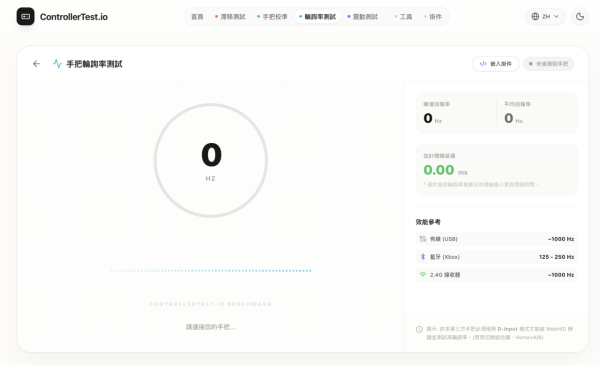Click the peak rate 0 Hz value
The image size is (600, 365).
[x=432, y=119]
